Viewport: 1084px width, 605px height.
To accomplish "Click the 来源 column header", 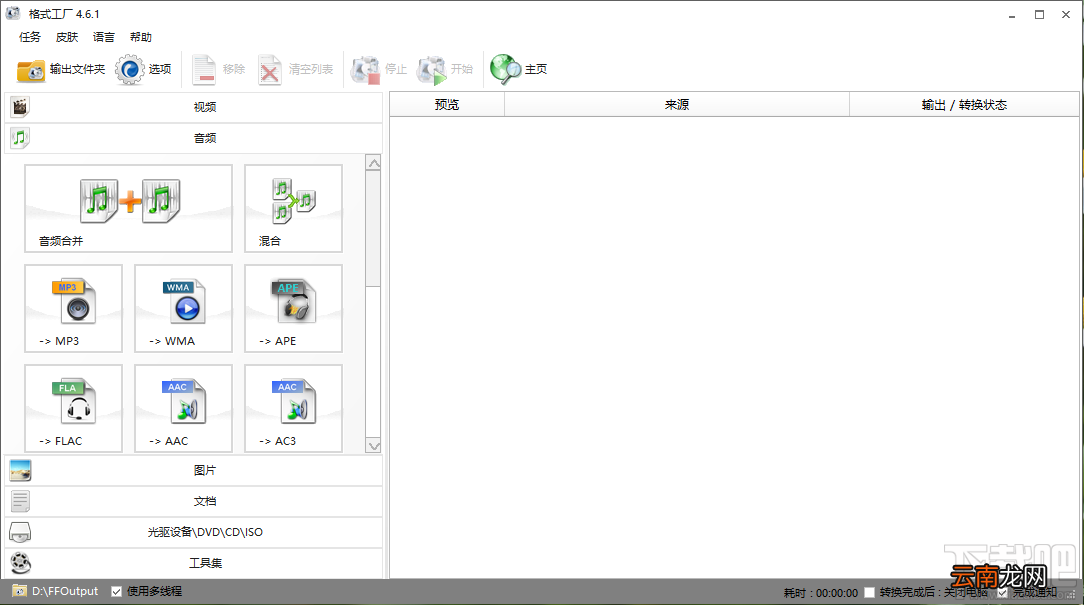I will pos(677,104).
